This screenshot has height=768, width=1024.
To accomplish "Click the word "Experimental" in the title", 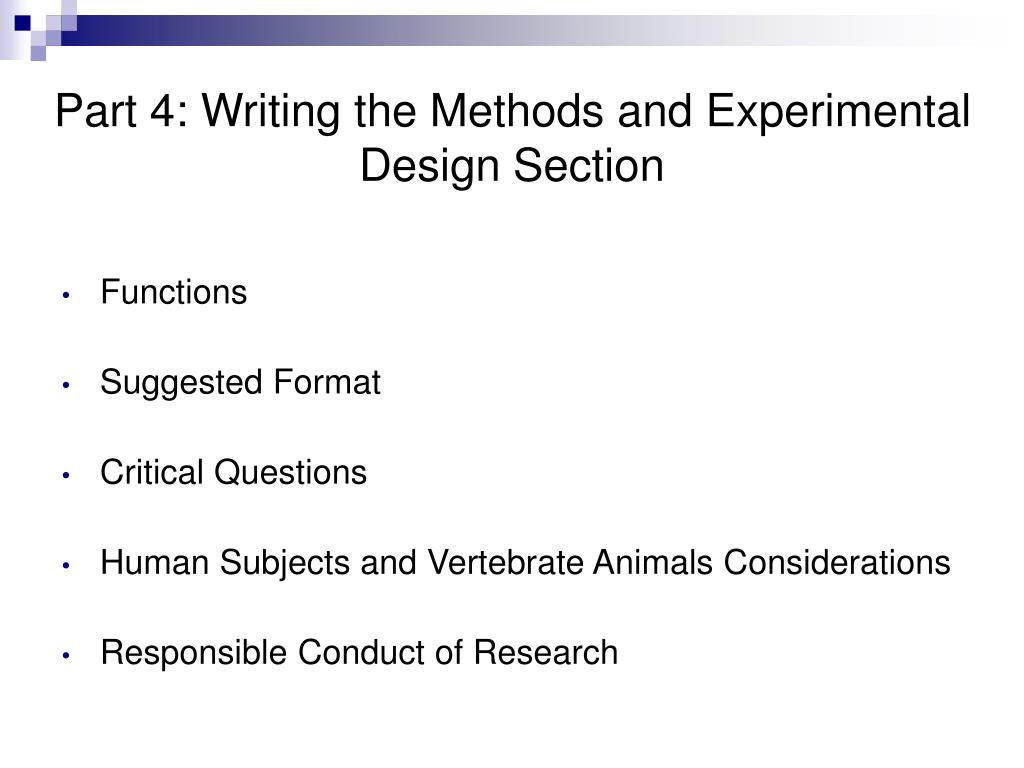I will [x=839, y=112].
